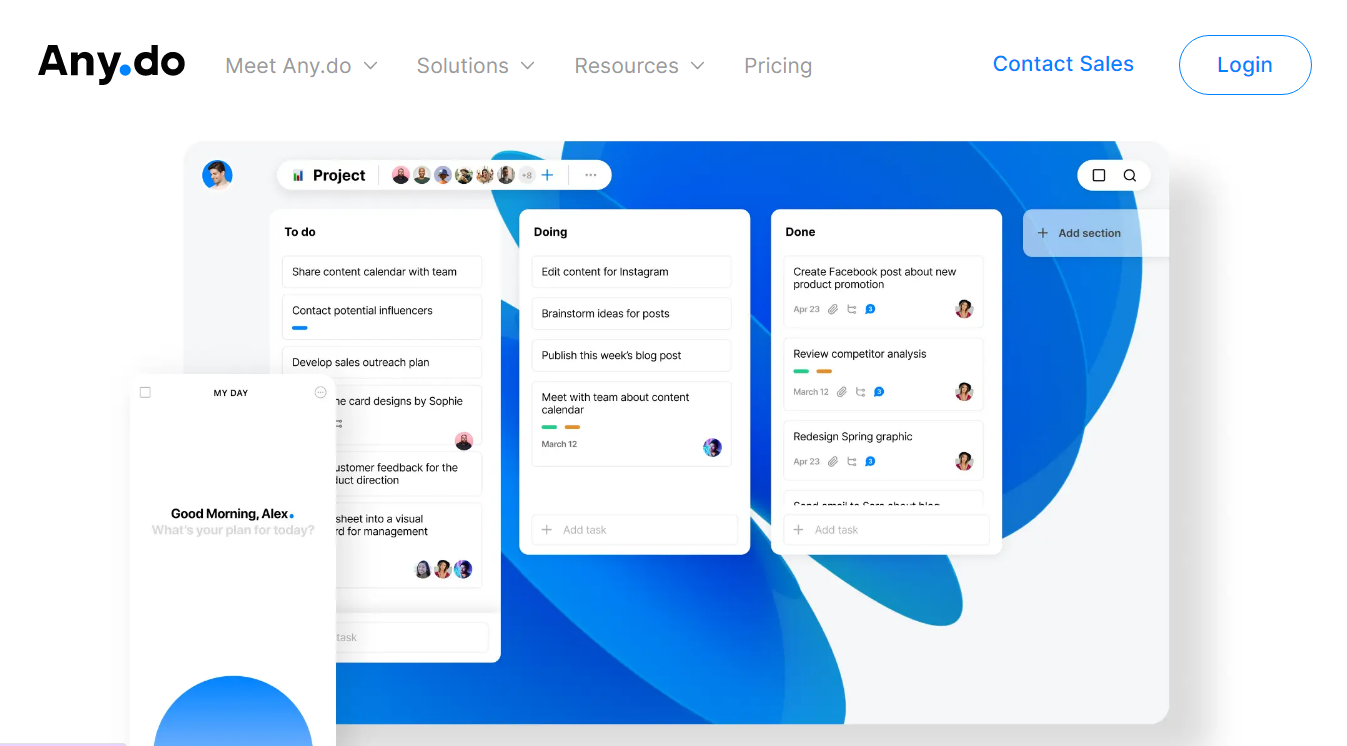The width and height of the screenshot is (1347, 746).
Task: Click the orange tag on Meet with team card
Action: pos(572,427)
